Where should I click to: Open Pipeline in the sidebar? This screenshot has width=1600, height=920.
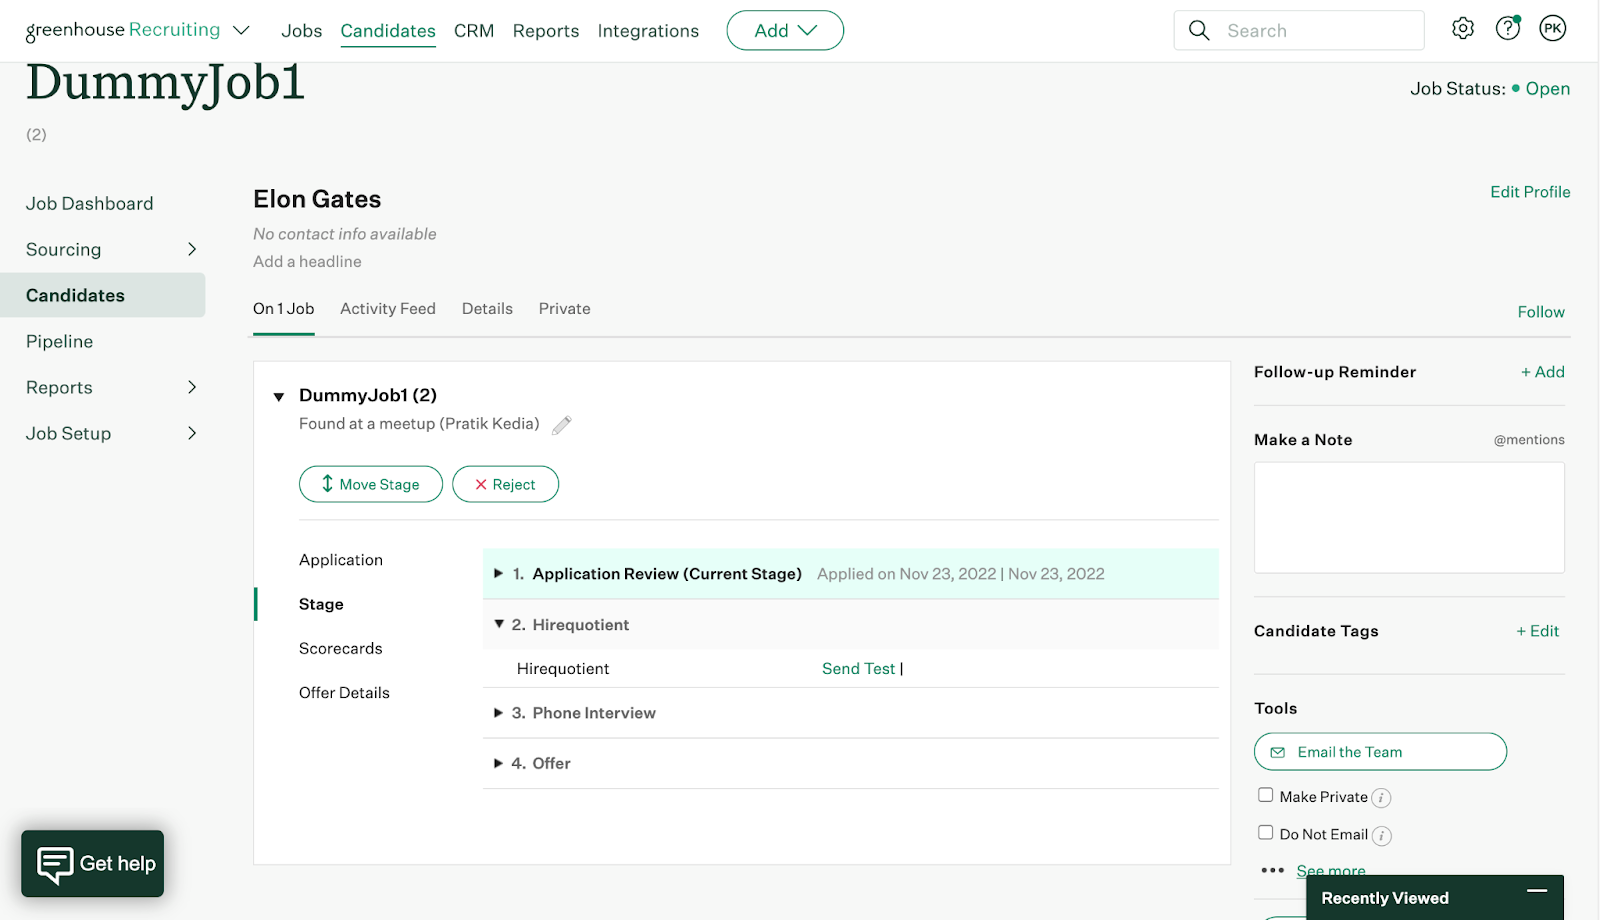[60, 342]
